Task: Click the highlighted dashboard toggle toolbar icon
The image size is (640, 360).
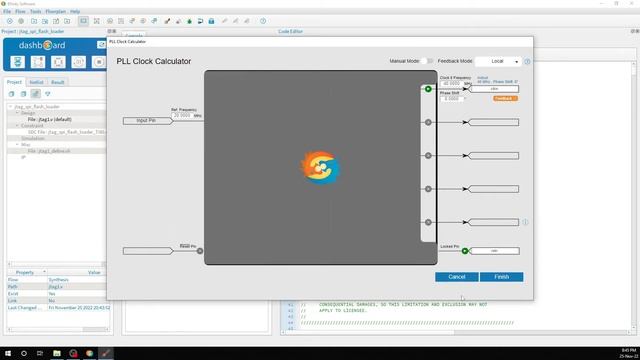Action: tap(83, 21)
